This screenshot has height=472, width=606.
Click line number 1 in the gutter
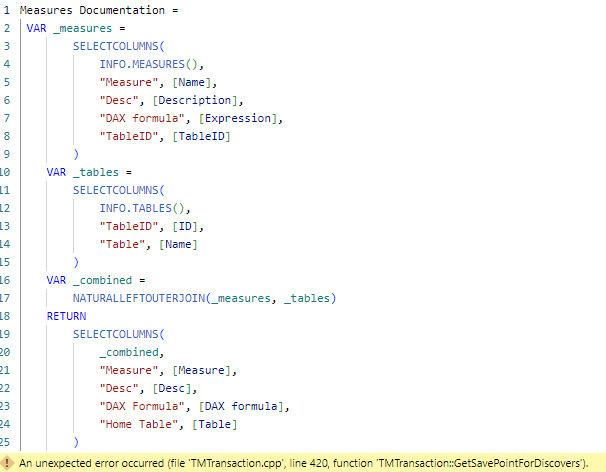(7, 10)
